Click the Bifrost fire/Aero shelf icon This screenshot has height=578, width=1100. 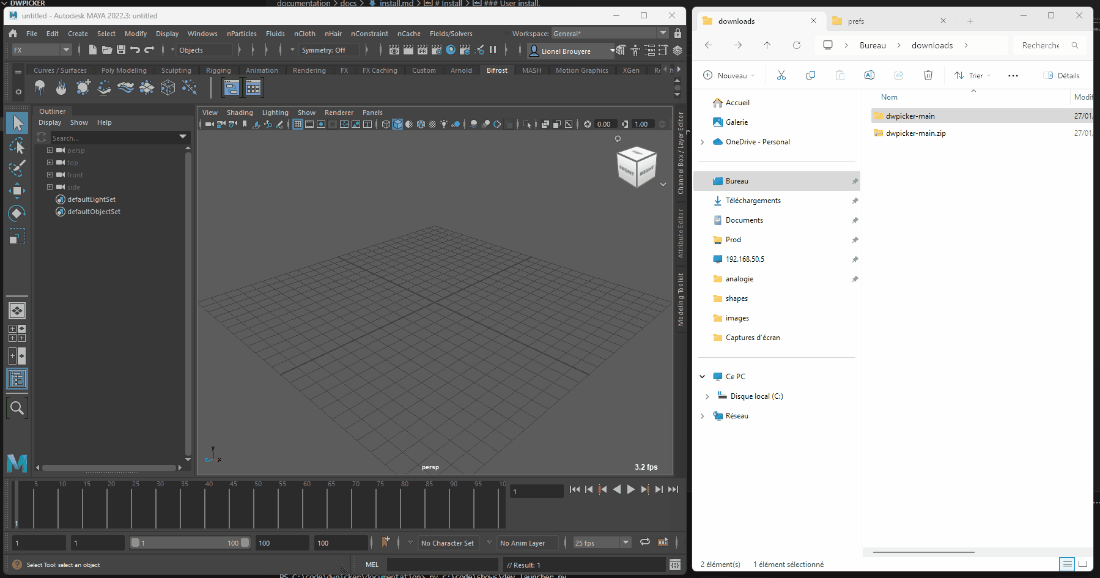[x=62, y=87]
